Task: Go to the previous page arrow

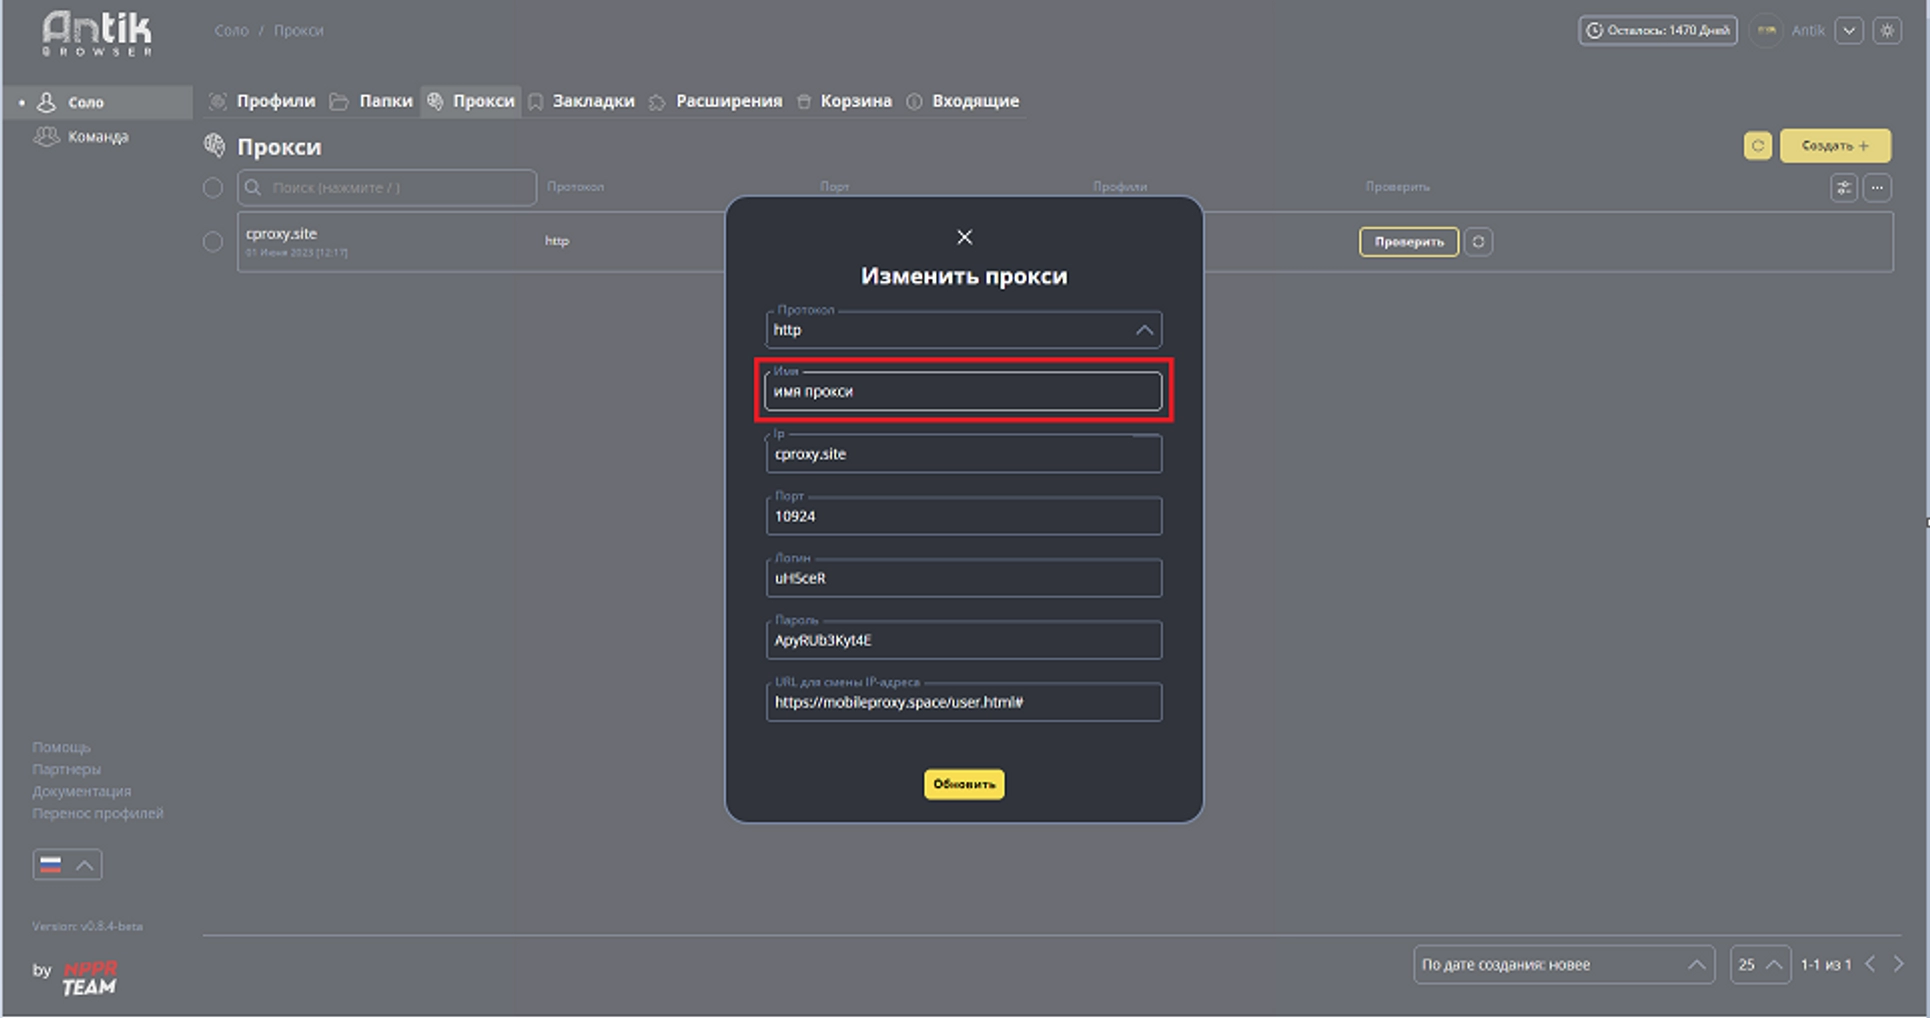Action: (x=1870, y=964)
